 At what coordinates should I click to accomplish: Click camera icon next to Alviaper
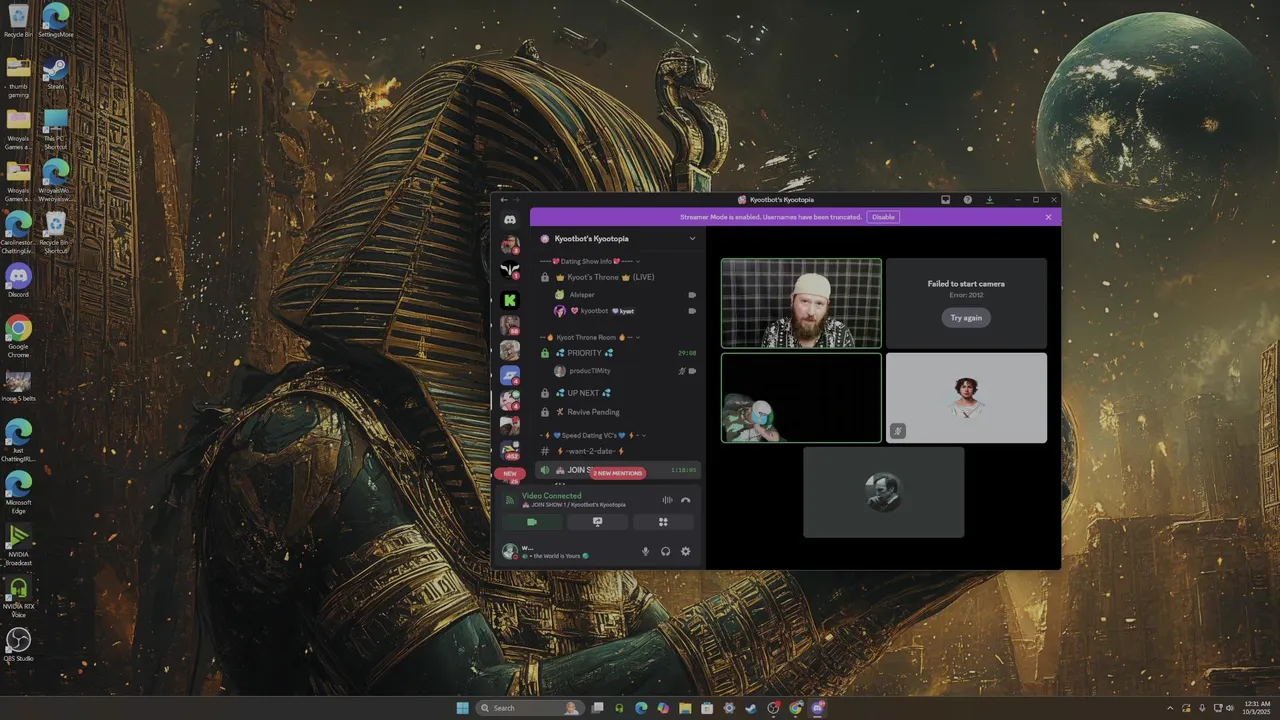[692, 295]
